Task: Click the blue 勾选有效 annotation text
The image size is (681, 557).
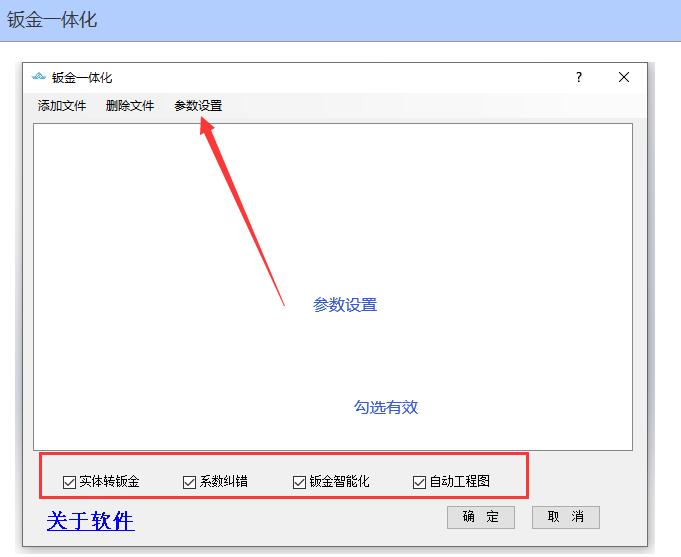Action: 385,407
